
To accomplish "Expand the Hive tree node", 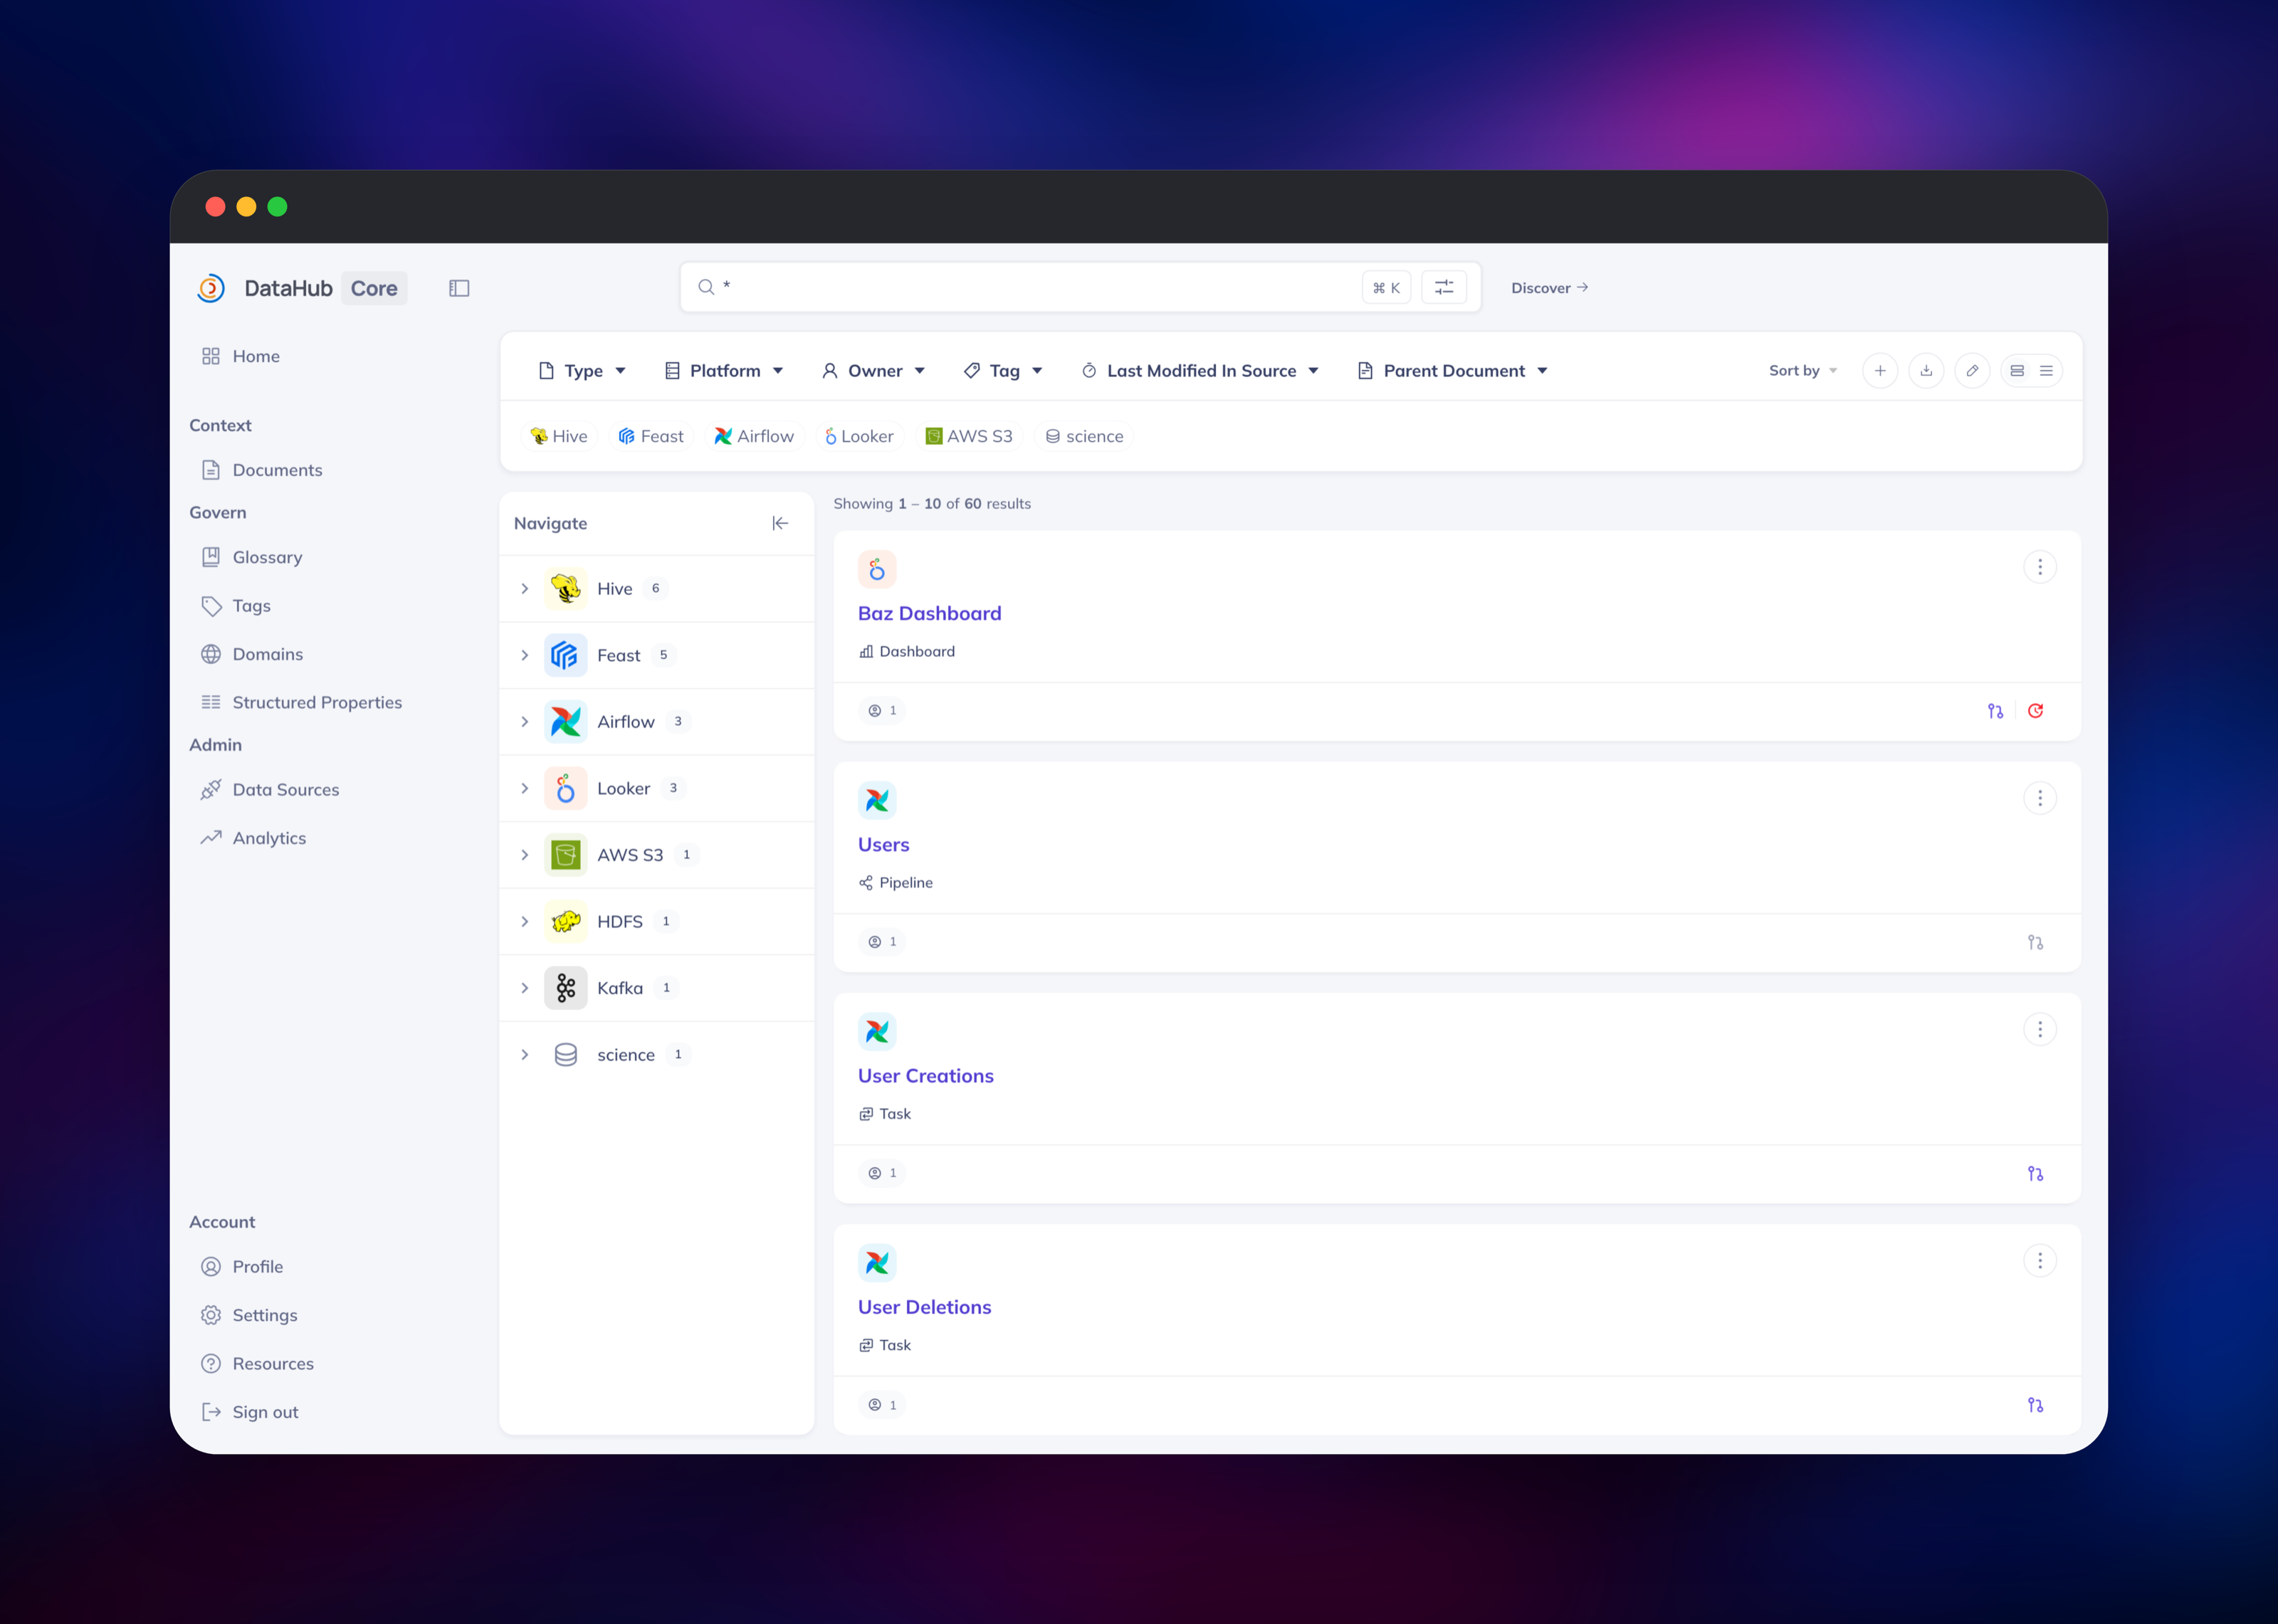I will click(x=525, y=589).
